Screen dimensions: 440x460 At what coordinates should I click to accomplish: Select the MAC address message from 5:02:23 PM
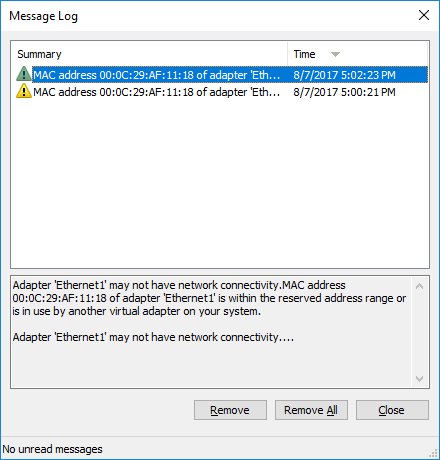point(222,75)
